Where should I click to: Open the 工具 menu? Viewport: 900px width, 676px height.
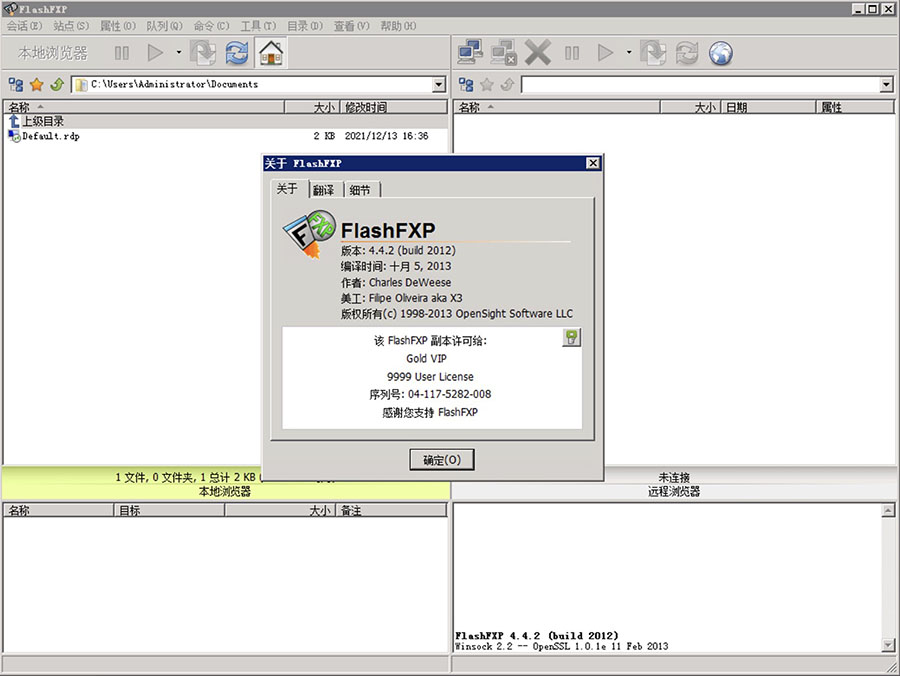pyautogui.click(x=258, y=26)
